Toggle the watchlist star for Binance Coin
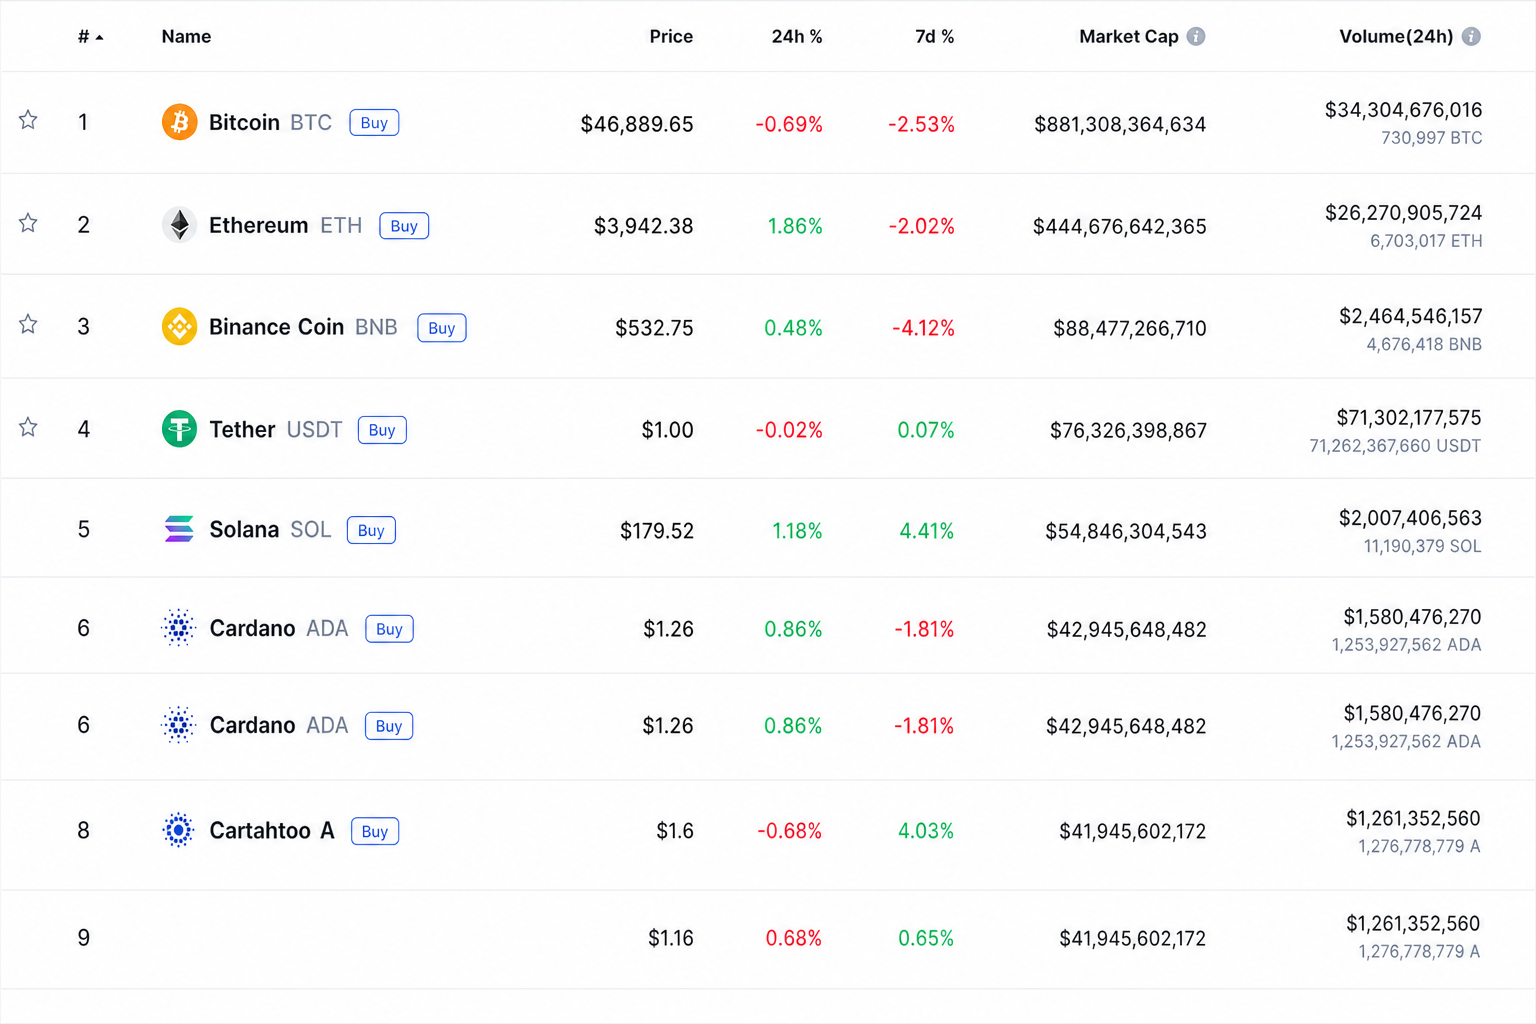The image size is (1536, 1024). [28, 324]
